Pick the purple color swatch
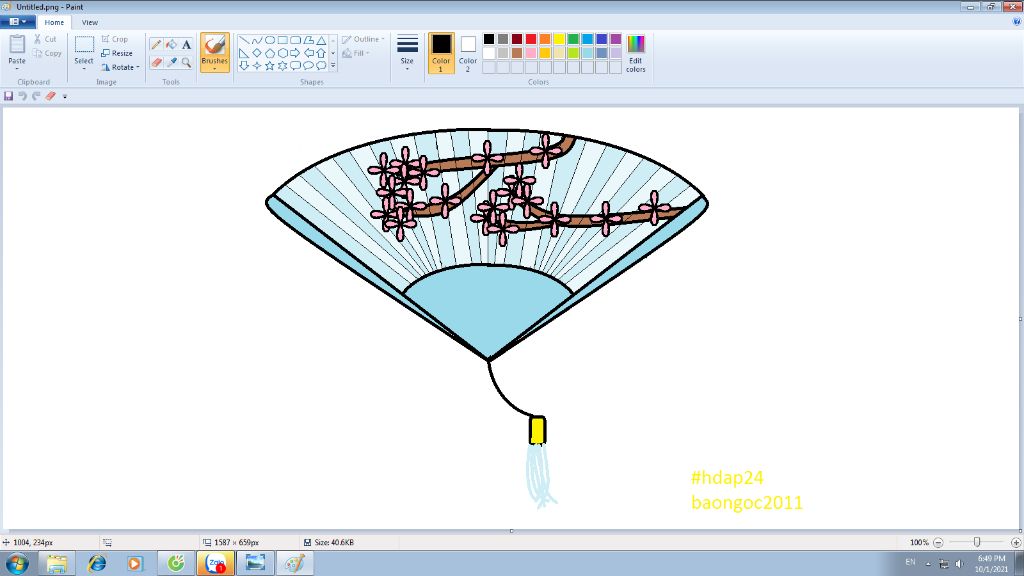Screen dimensions: 1024x576 pyautogui.click(x=616, y=39)
